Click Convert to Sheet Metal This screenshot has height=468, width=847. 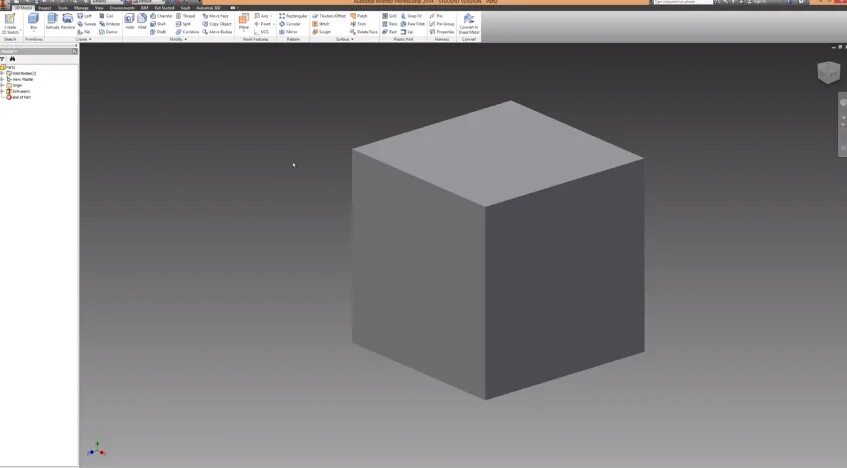tap(469, 23)
